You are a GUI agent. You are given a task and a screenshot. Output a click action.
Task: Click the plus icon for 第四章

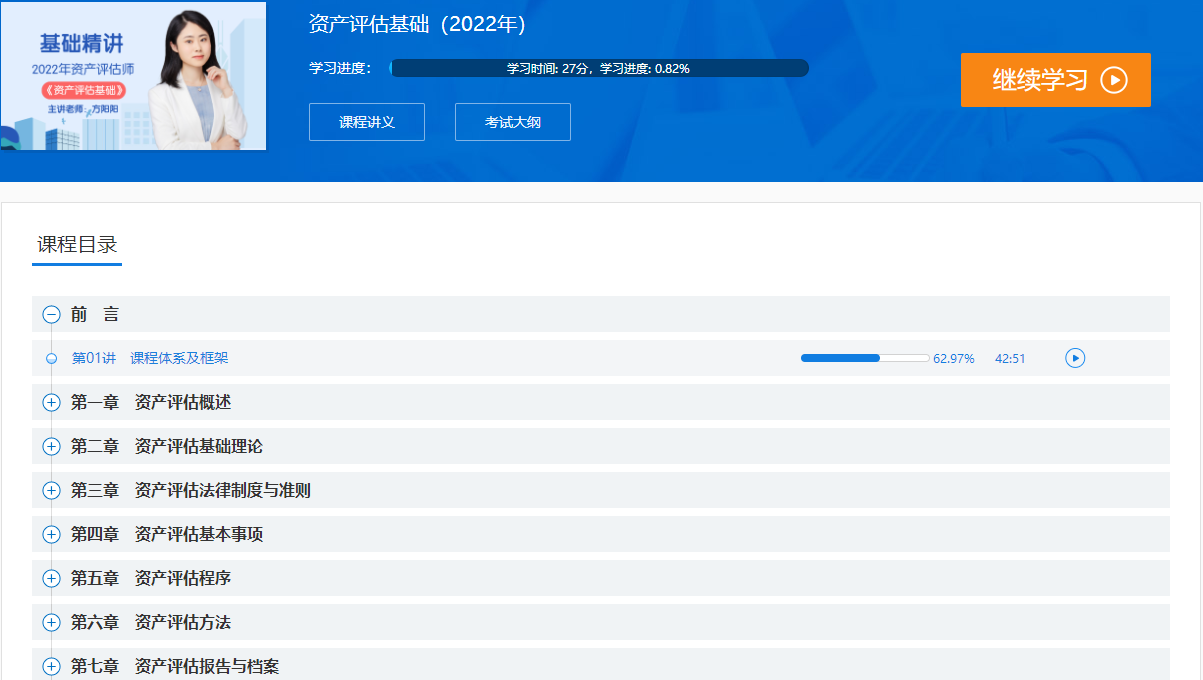[51, 533]
